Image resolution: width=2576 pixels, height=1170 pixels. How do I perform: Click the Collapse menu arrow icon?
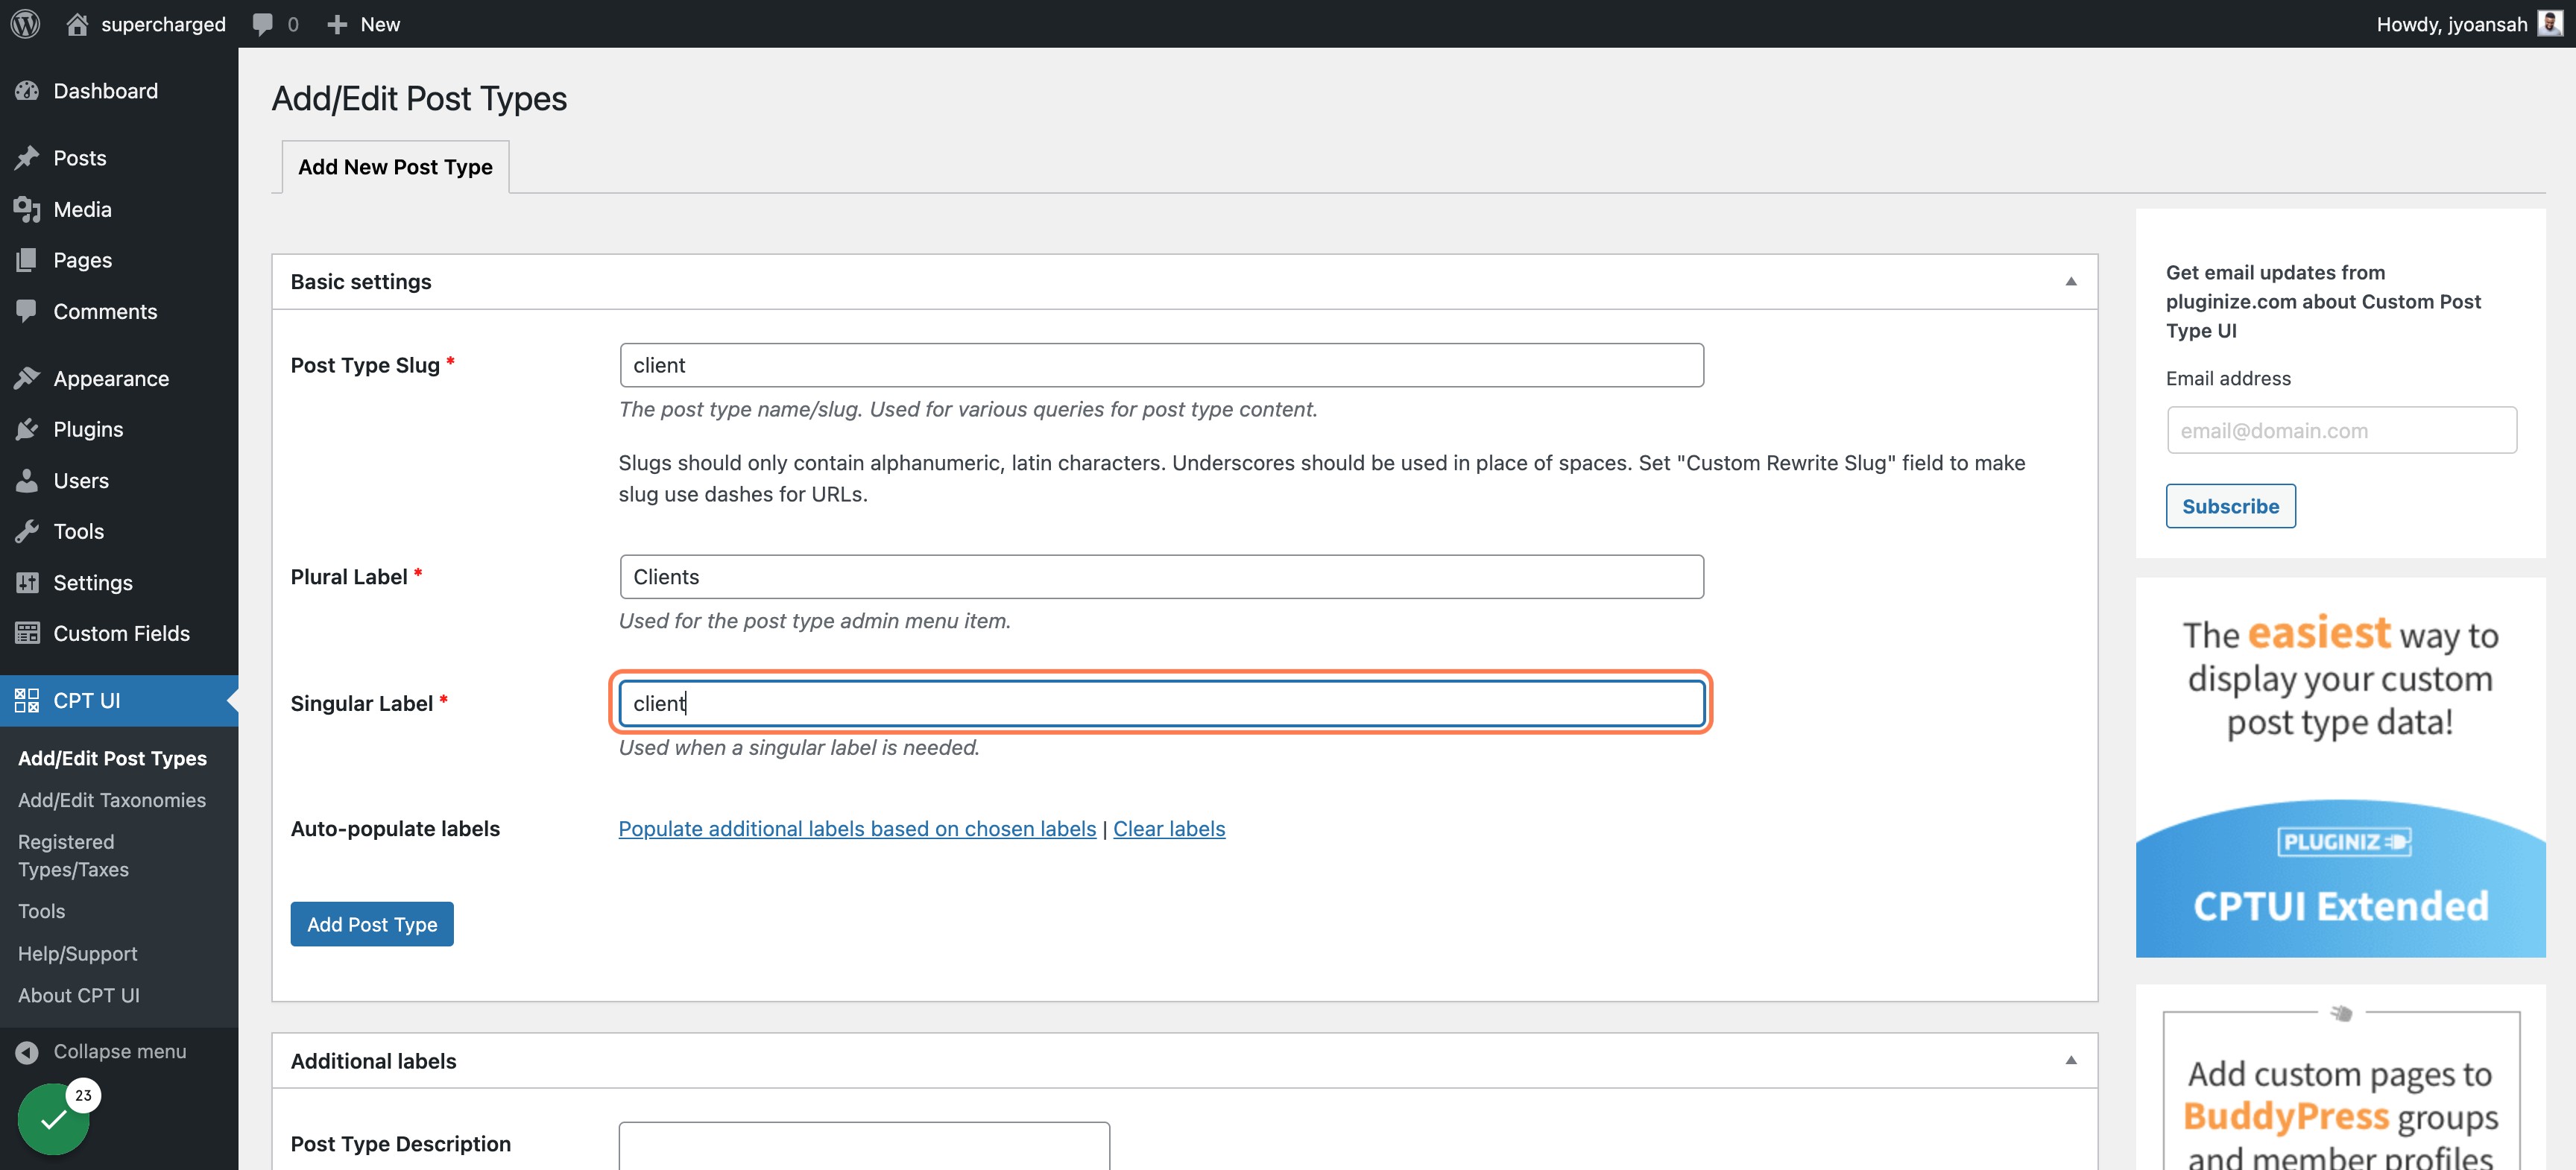[x=27, y=1052]
